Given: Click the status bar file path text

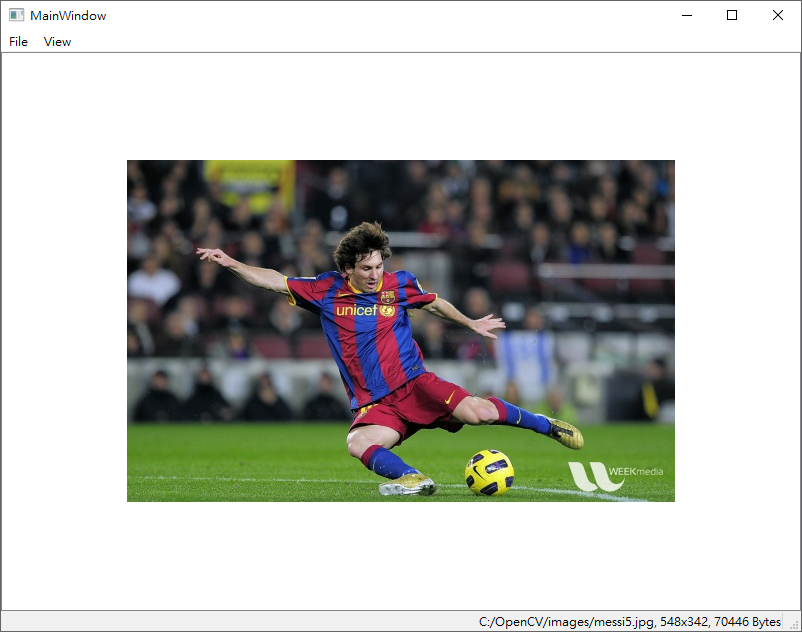Looking at the screenshot, I should click(x=630, y=622).
